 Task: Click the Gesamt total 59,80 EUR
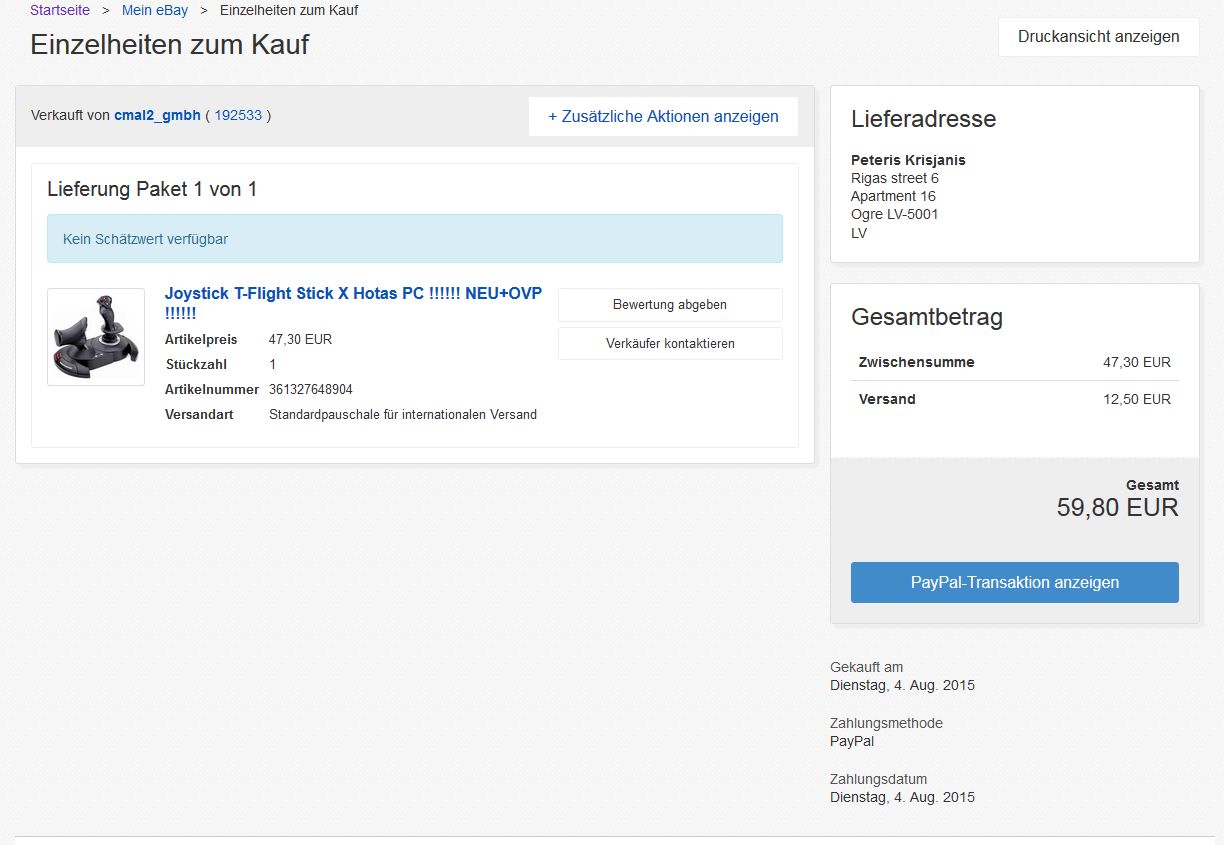pos(1118,507)
